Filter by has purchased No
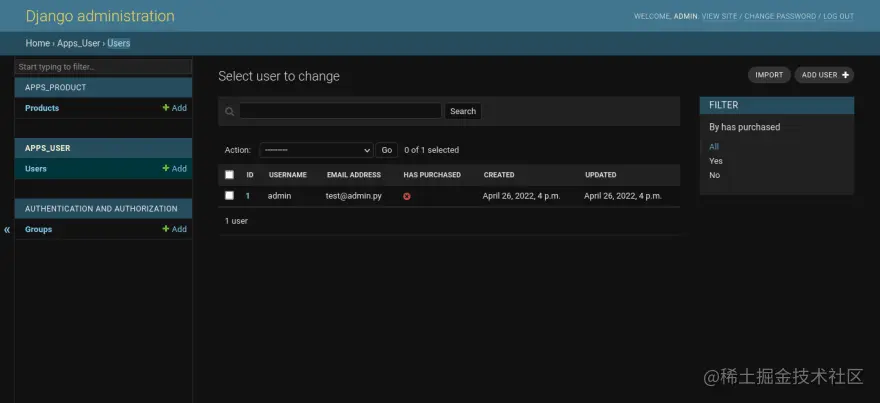 714,175
